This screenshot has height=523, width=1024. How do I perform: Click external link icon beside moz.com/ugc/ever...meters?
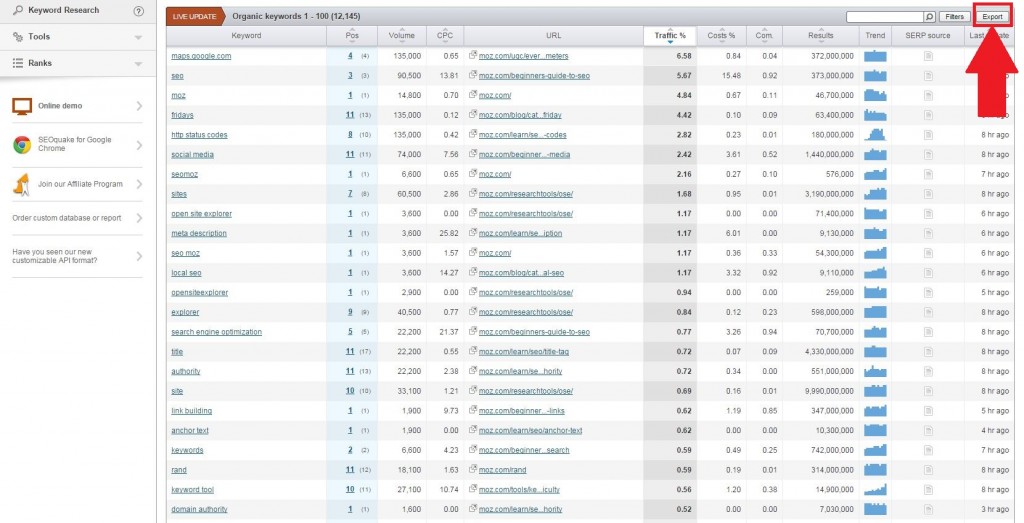(x=473, y=56)
